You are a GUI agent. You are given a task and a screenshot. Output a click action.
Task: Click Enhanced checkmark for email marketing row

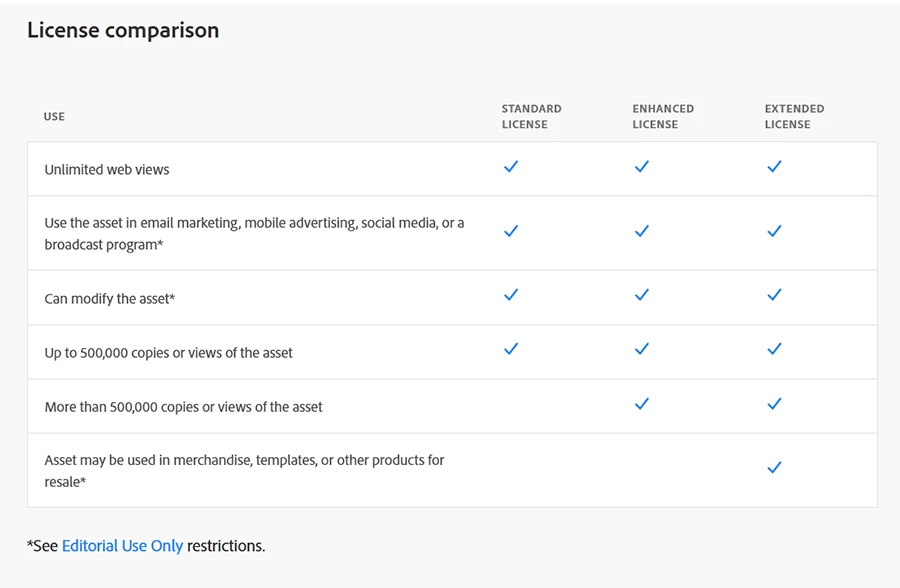click(x=642, y=231)
